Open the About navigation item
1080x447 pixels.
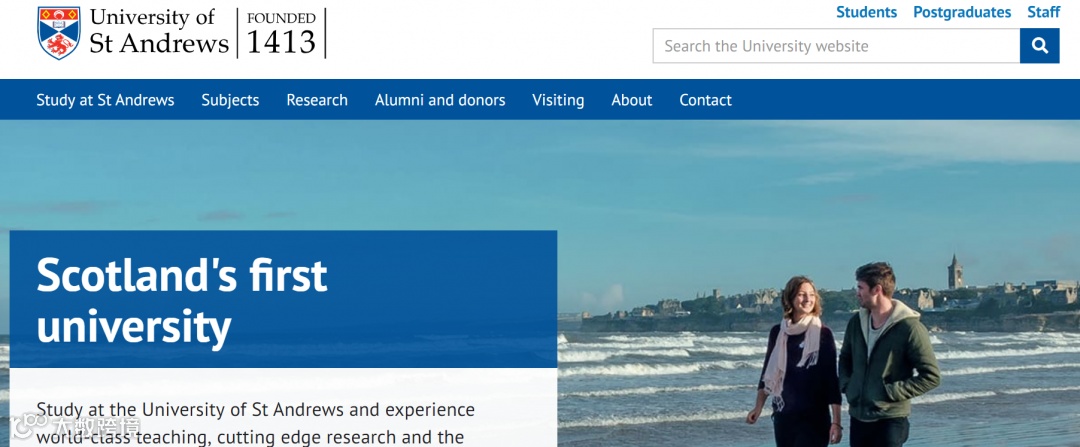632,100
